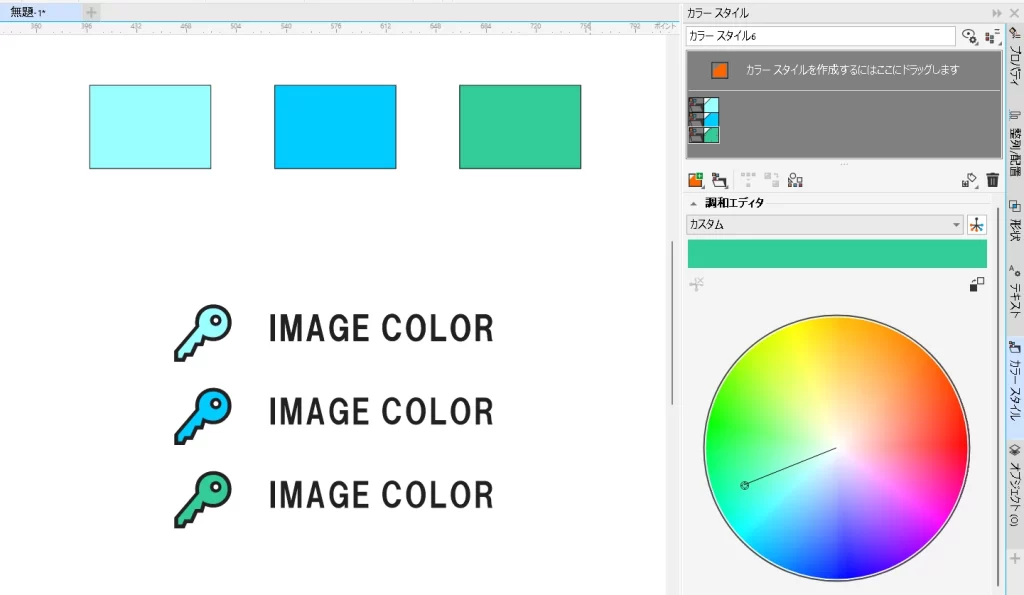Click the カラースタイル6 name input field

pyautogui.click(x=820, y=36)
